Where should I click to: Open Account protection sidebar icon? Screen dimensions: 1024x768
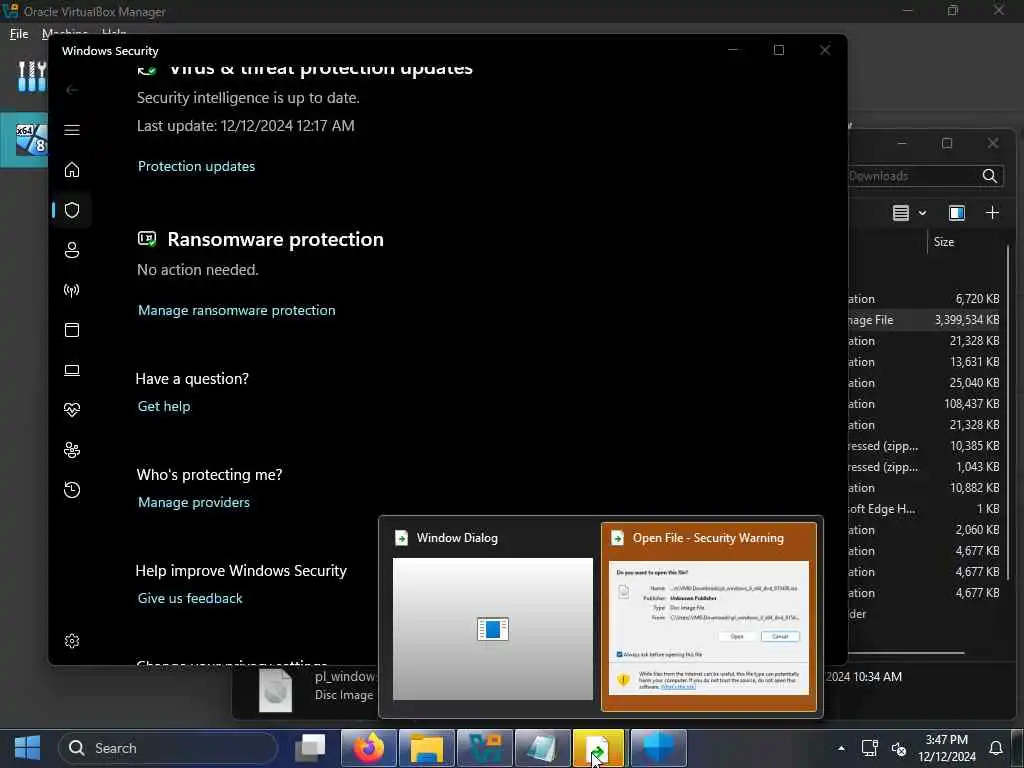[72, 249]
